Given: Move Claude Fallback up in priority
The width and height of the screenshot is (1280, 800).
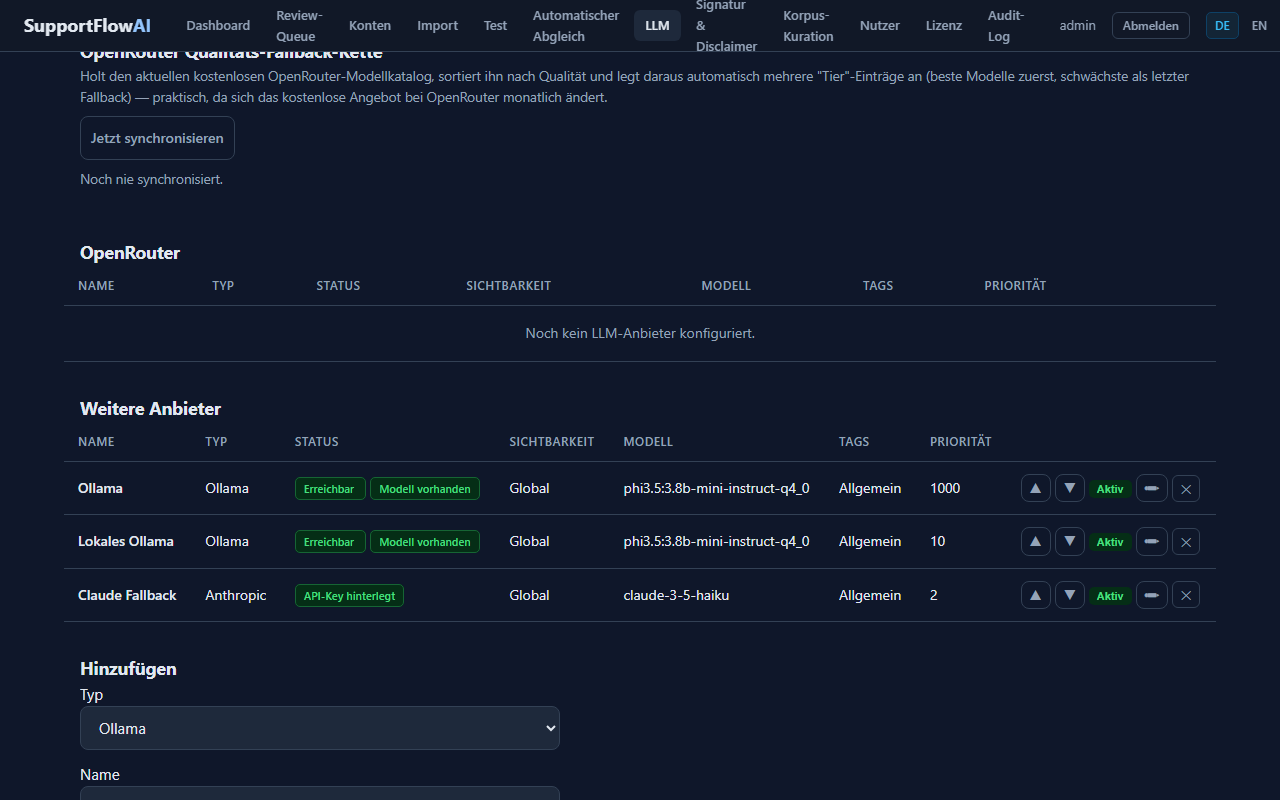Looking at the screenshot, I should click(1035, 595).
